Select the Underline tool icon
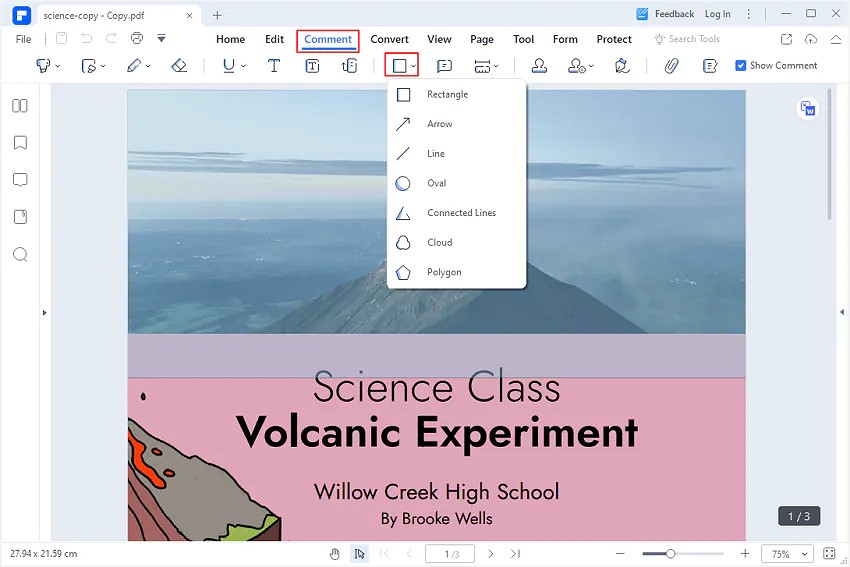 pyautogui.click(x=229, y=66)
